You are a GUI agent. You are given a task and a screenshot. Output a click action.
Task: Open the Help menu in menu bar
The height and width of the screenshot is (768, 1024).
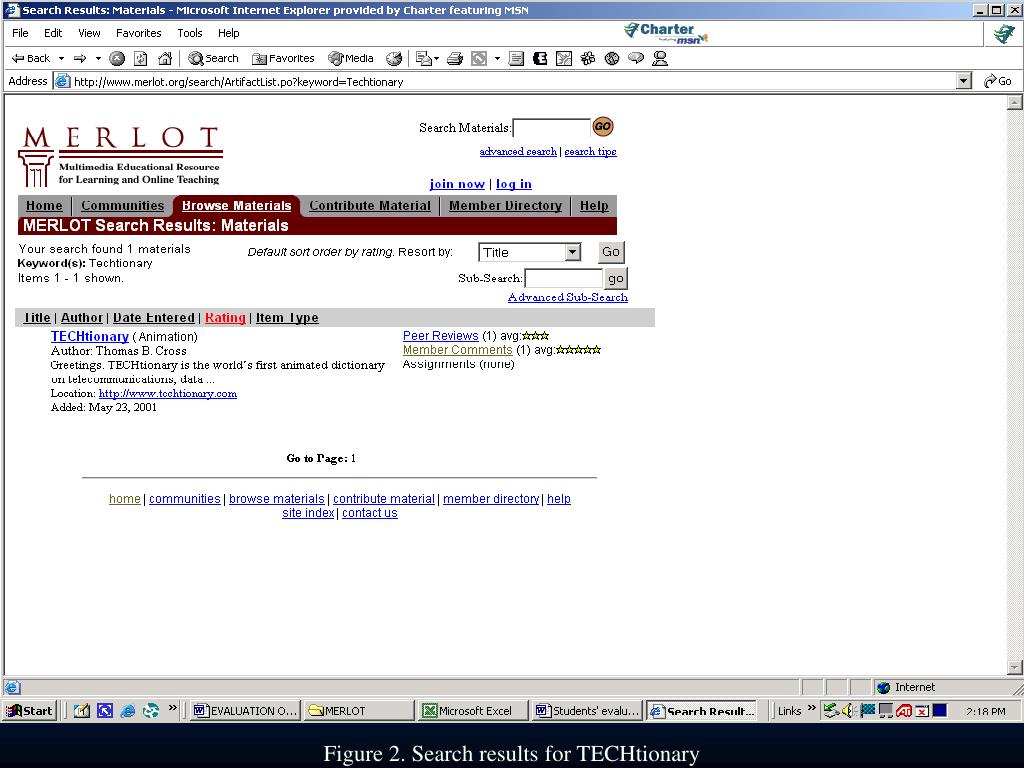tap(229, 33)
